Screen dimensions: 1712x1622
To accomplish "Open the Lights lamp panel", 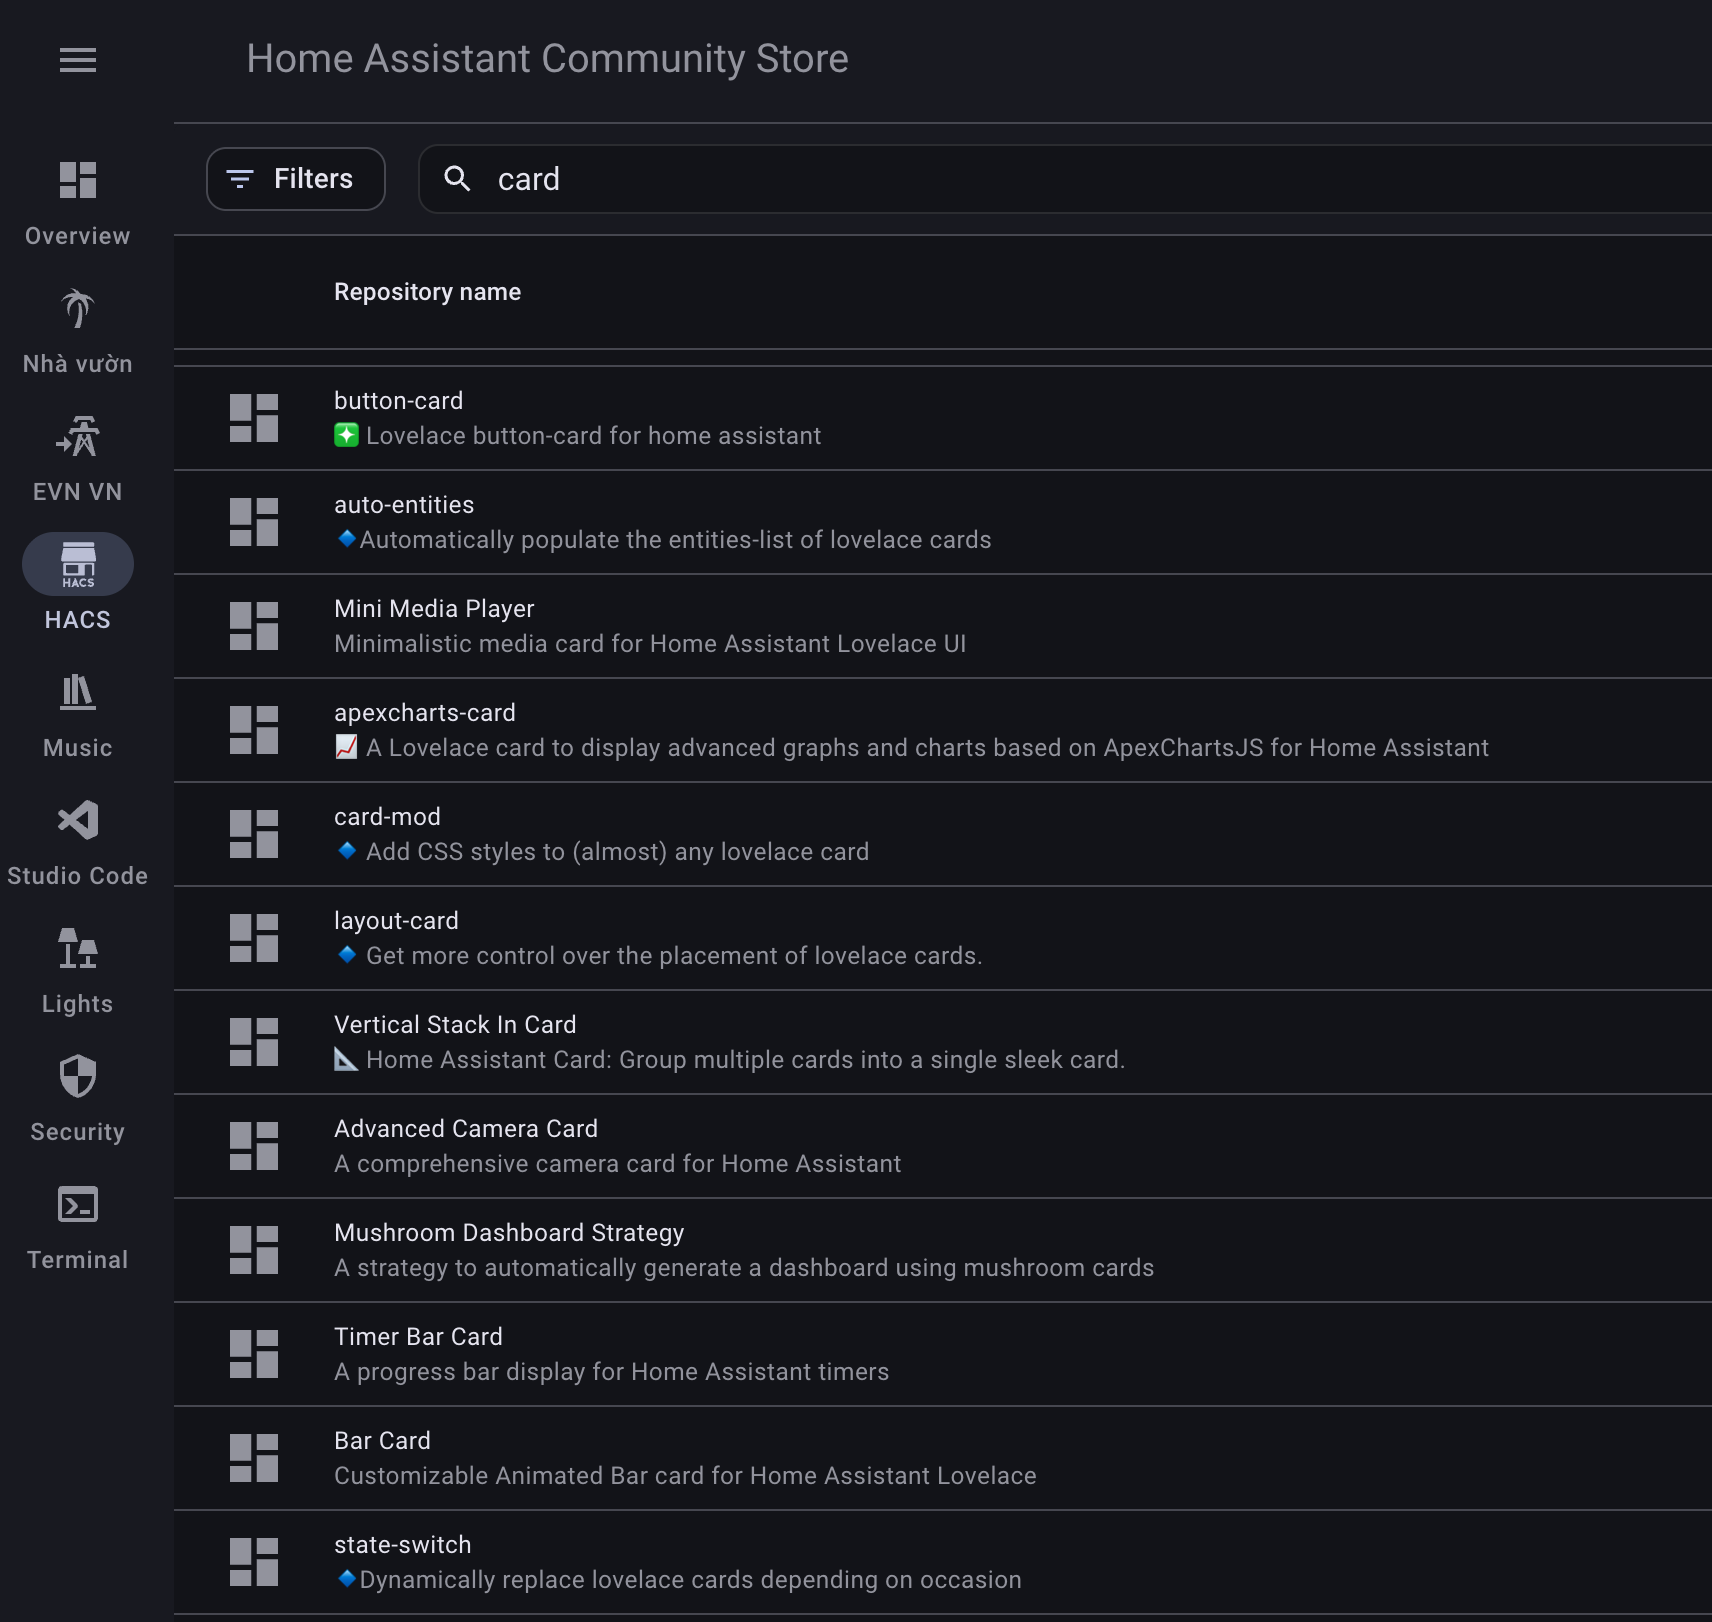I will [77, 949].
